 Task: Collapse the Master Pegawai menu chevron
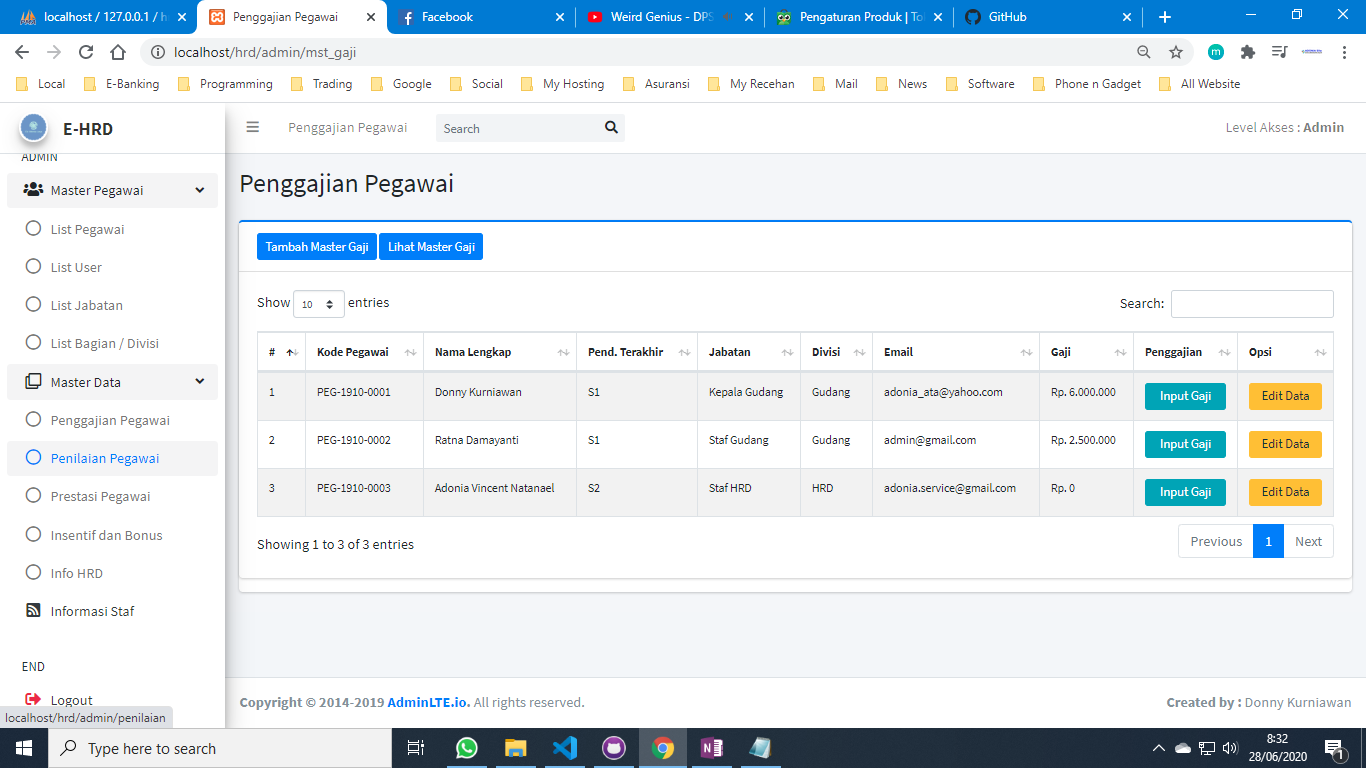[200, 190]
